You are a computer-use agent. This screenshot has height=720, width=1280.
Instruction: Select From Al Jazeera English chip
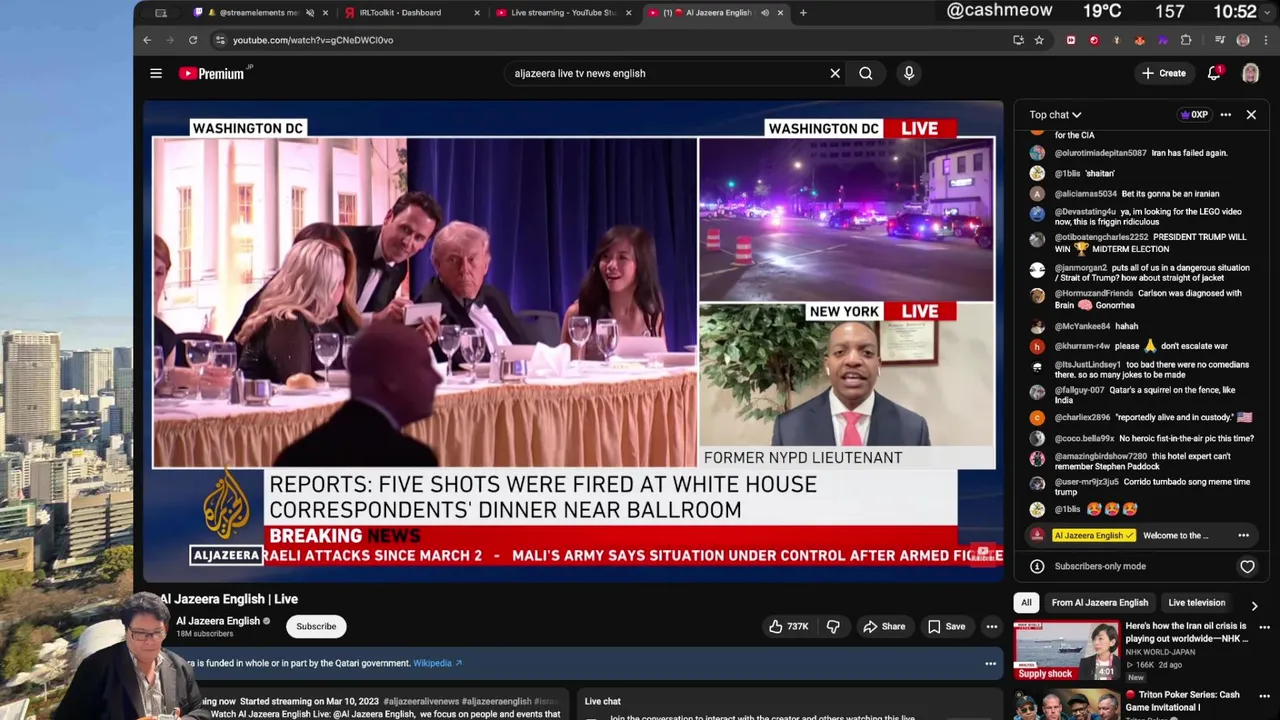[x=1099, y=603]
